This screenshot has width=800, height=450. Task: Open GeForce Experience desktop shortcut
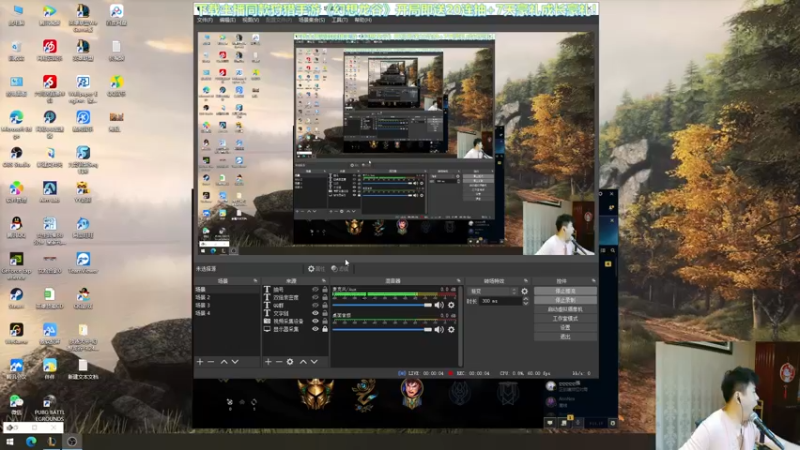click(16, 266)
